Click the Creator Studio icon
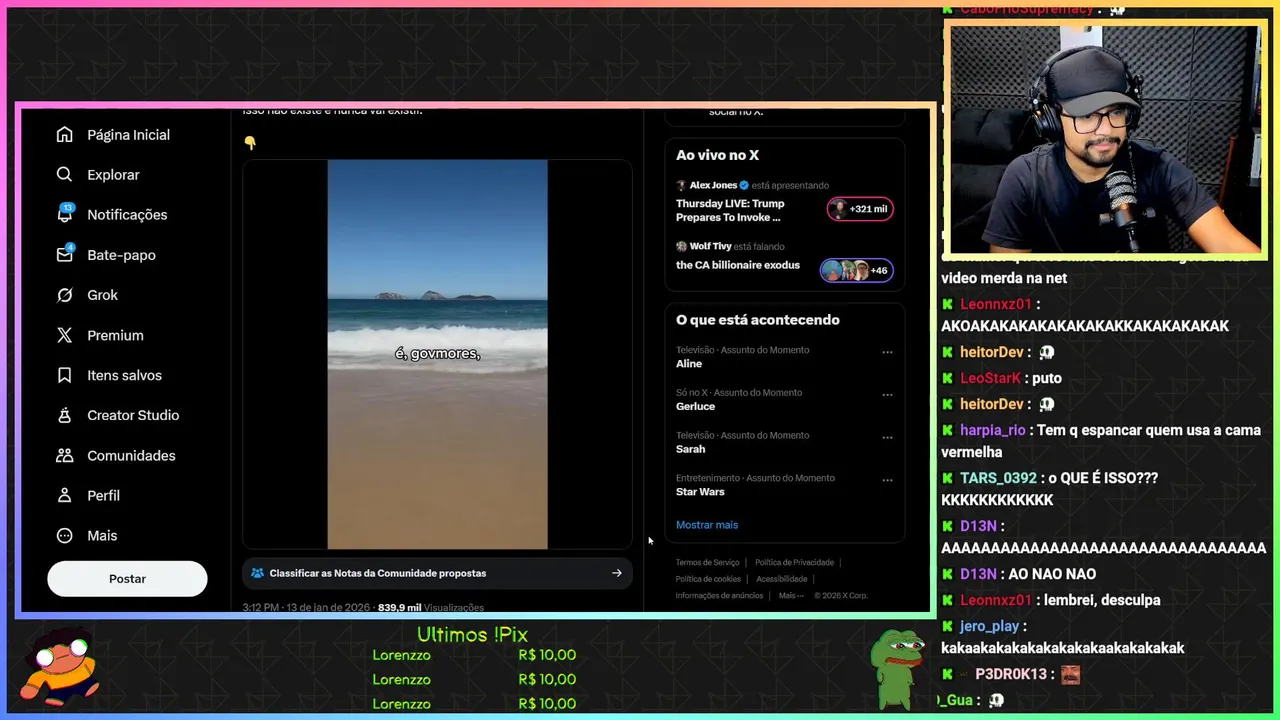 pos(65,415)
